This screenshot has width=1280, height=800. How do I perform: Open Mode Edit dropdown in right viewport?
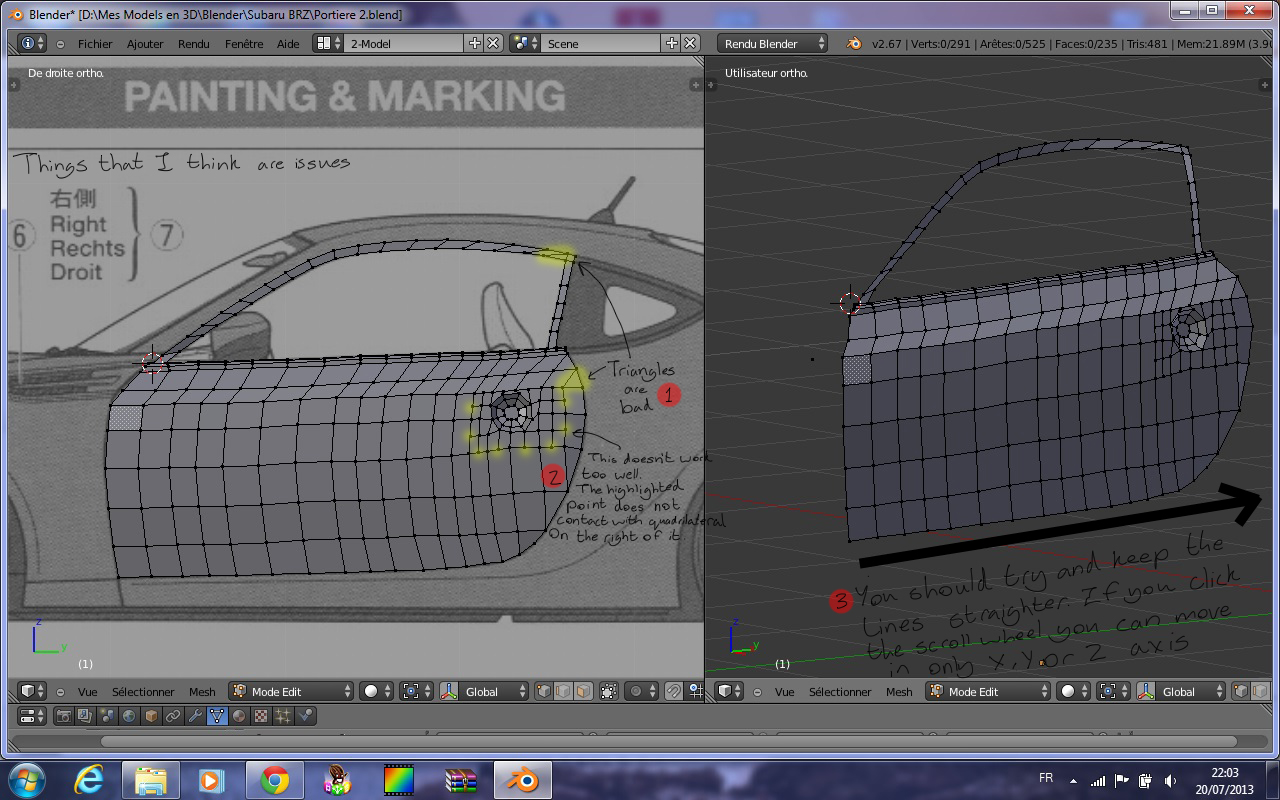[x=988, y=691]
